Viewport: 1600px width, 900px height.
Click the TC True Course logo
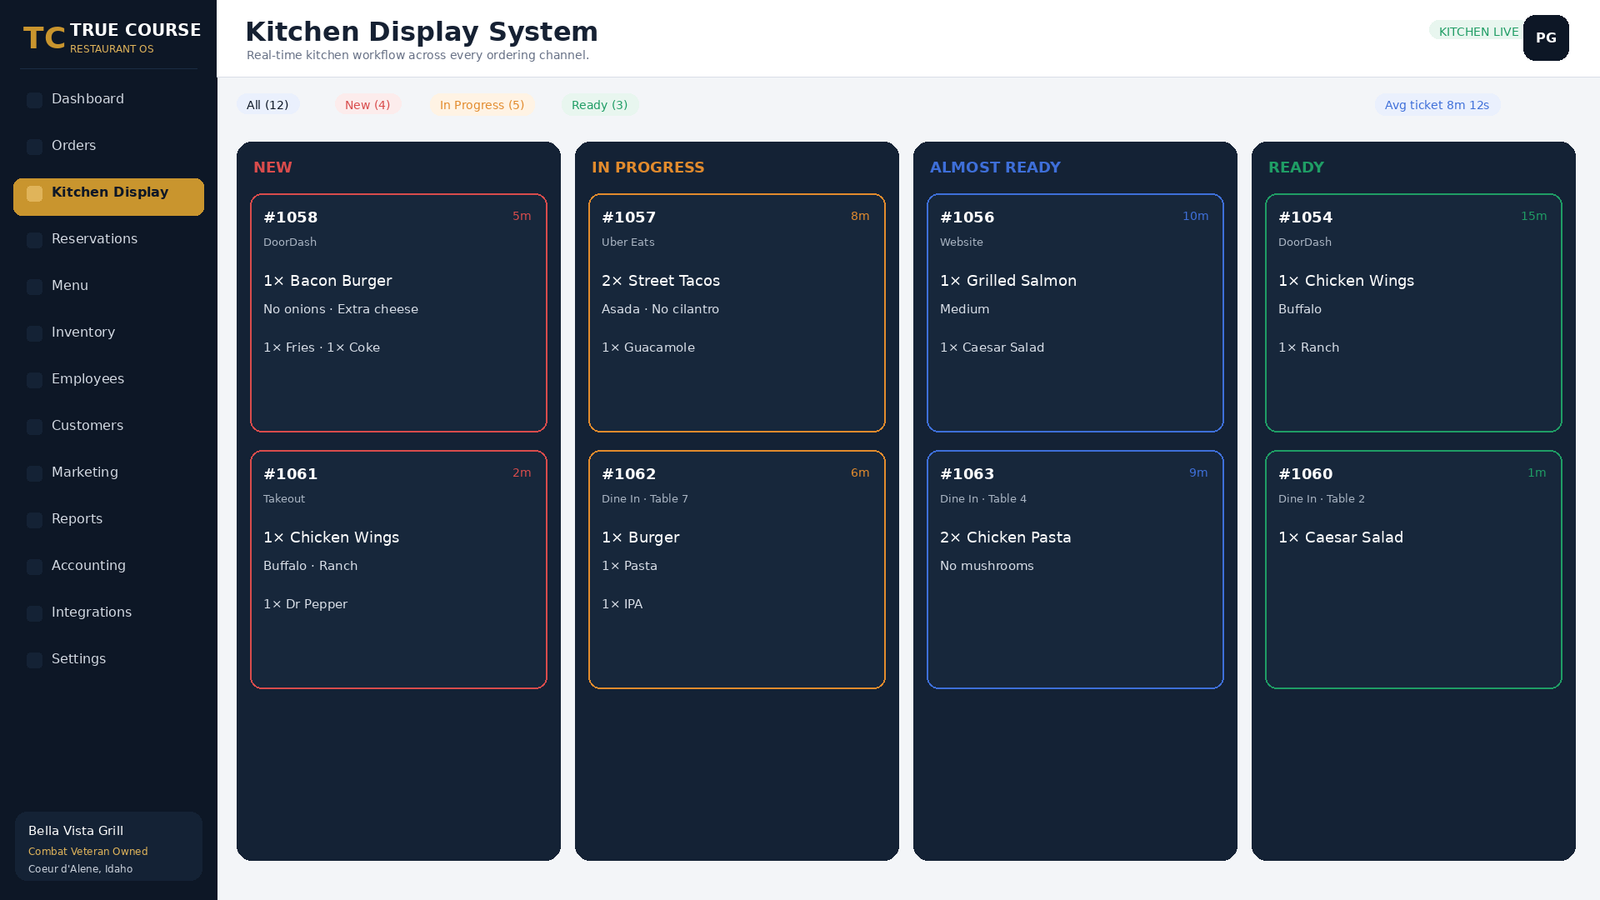(x=111, y=38)
